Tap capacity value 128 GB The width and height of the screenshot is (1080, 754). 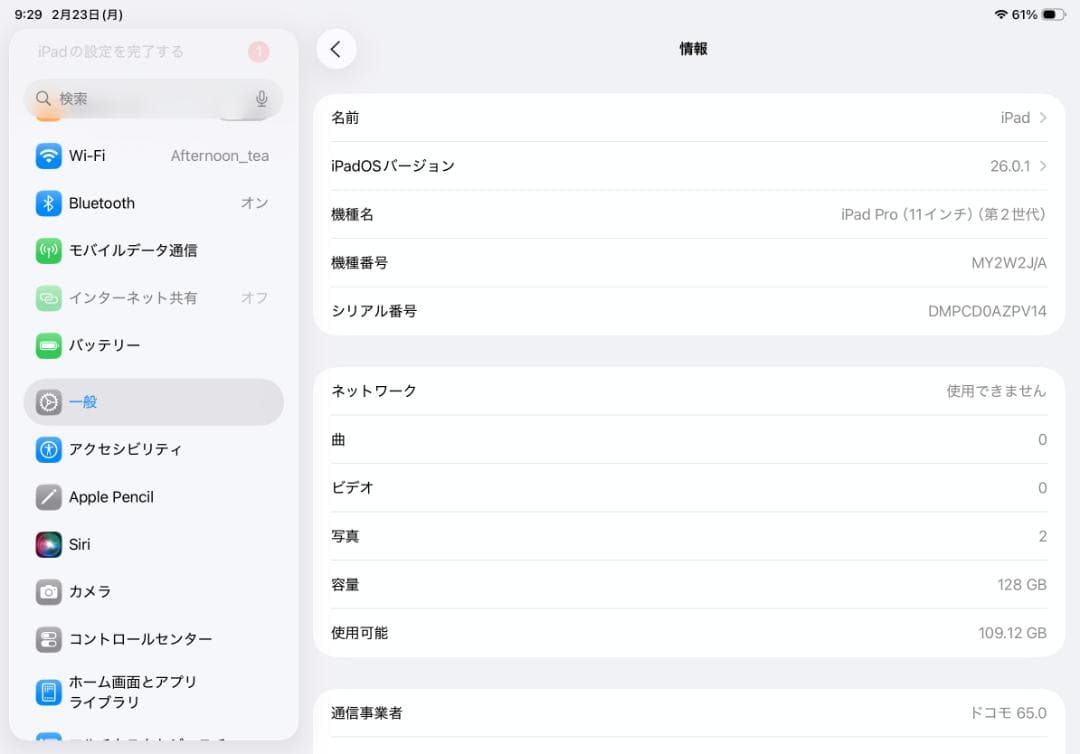[x=1021, y=585]
